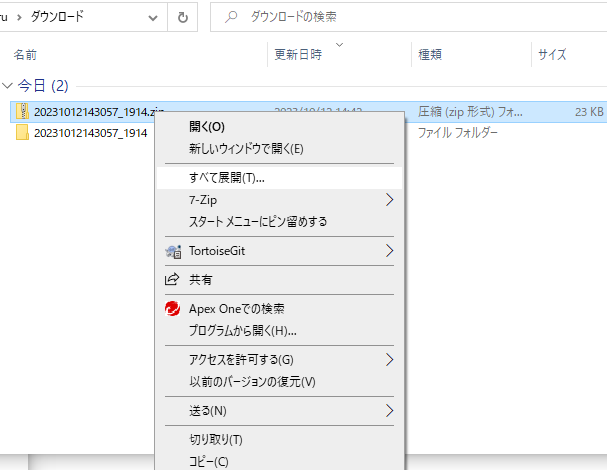Click the folder icon for 20231012143057_1914
607x470 pixels.
[23, 133]
